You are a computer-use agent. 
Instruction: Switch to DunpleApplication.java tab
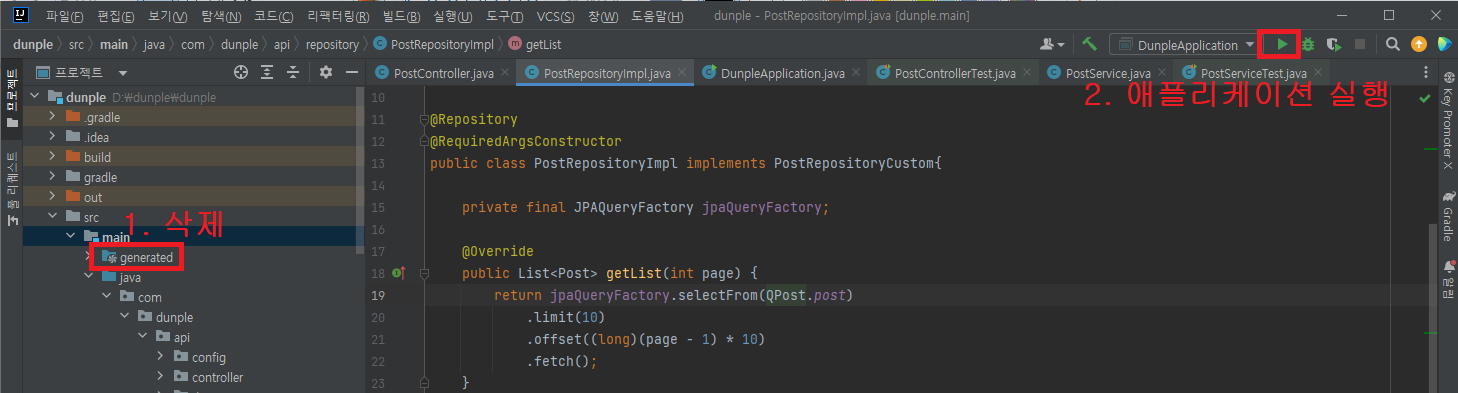coord(784,73)
